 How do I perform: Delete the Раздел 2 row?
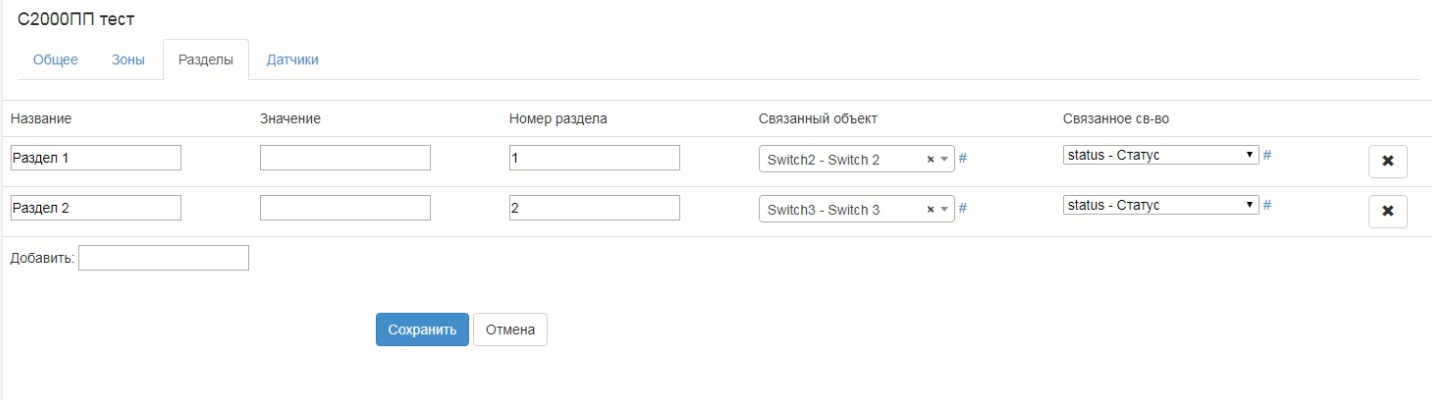pyautogui.click(x=1387, y=211)
